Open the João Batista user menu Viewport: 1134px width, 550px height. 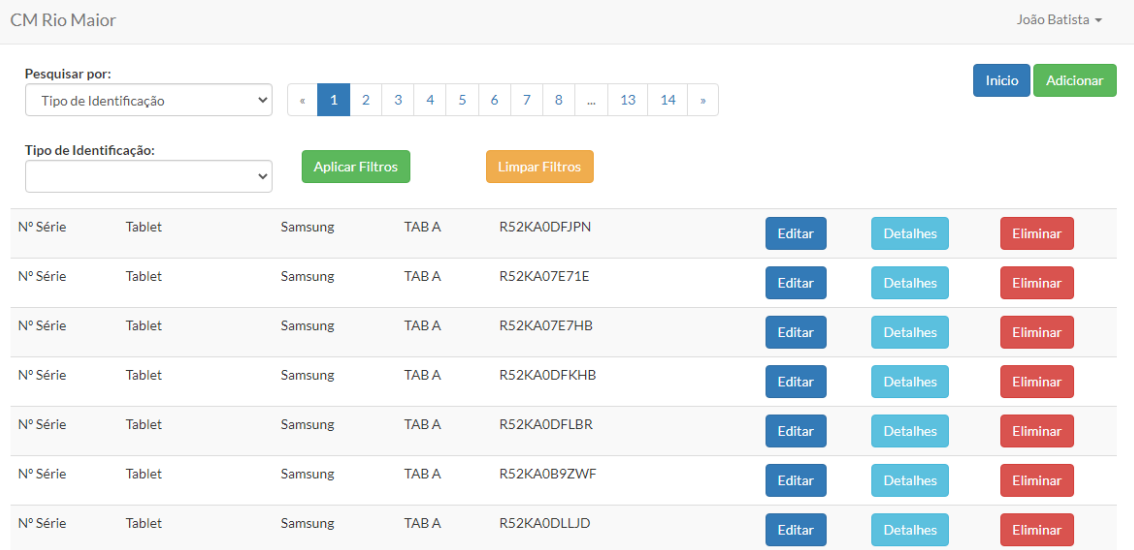pos(1059,20)
